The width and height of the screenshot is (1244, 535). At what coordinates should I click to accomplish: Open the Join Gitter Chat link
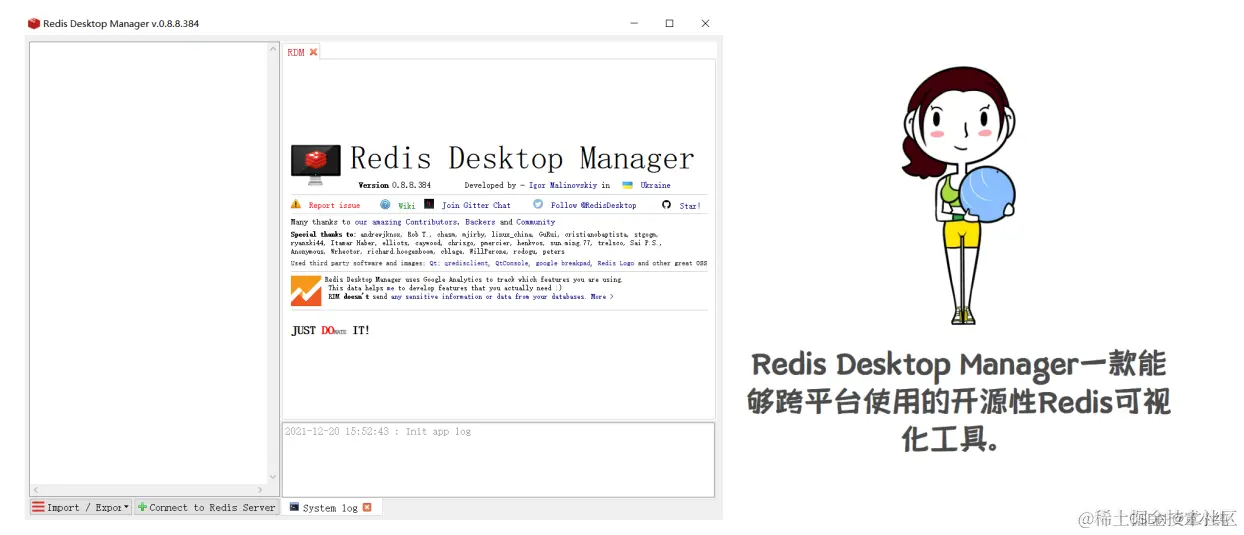coord(476,205)
